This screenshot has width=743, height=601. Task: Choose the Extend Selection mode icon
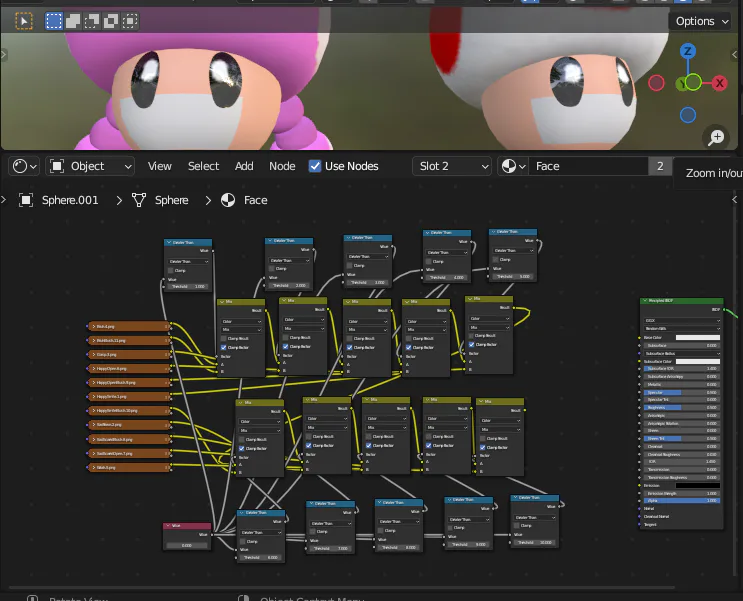tap(73, 21)
